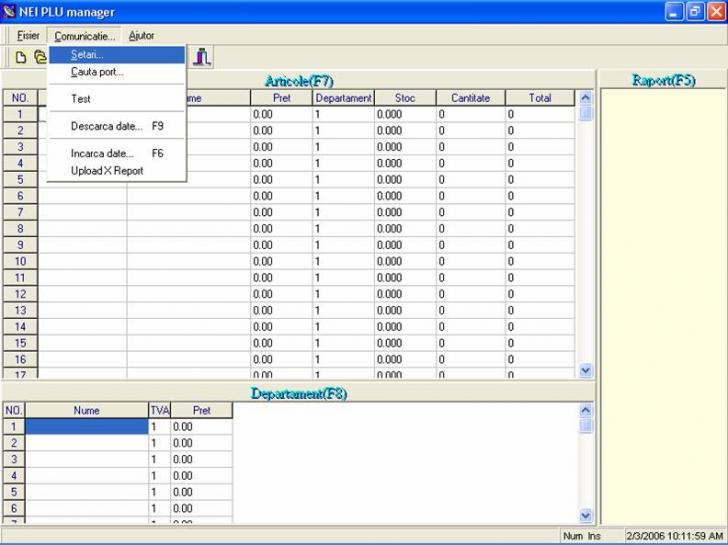The width and height of the screenshot is (728, 545).
Task: Click the NEI PLU manager title bar icon
Action: coord(10,12)
